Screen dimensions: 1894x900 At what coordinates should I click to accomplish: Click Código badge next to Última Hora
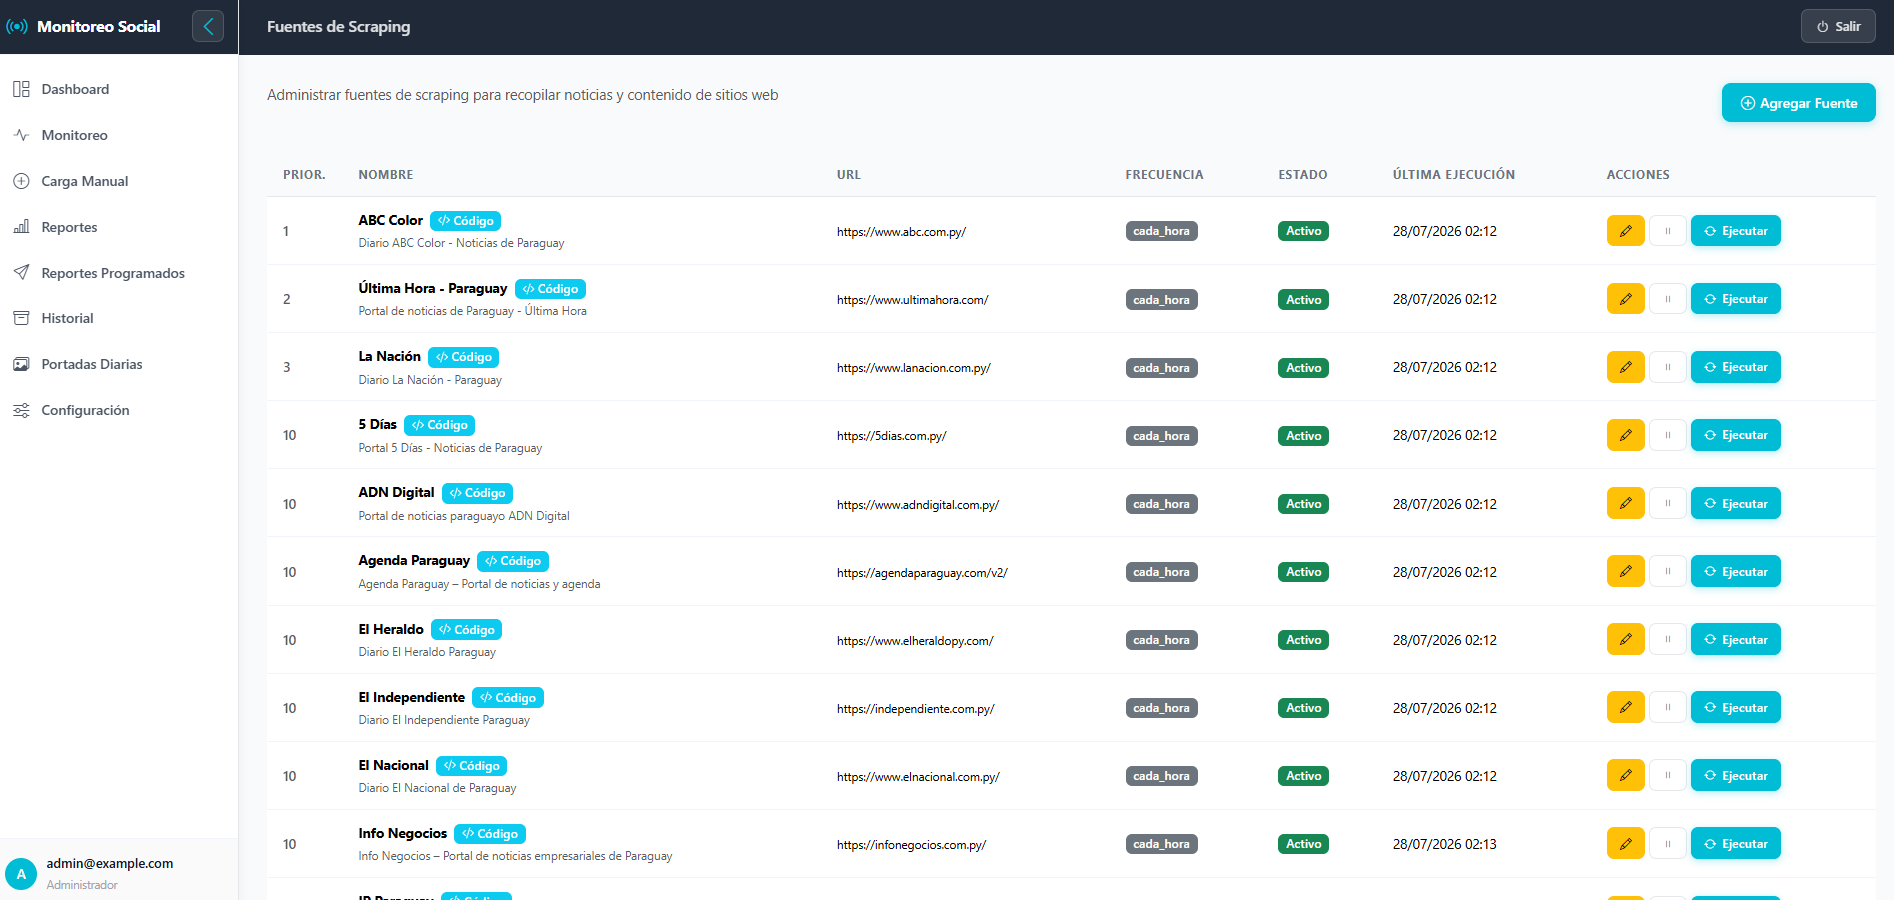click(550, 289)
